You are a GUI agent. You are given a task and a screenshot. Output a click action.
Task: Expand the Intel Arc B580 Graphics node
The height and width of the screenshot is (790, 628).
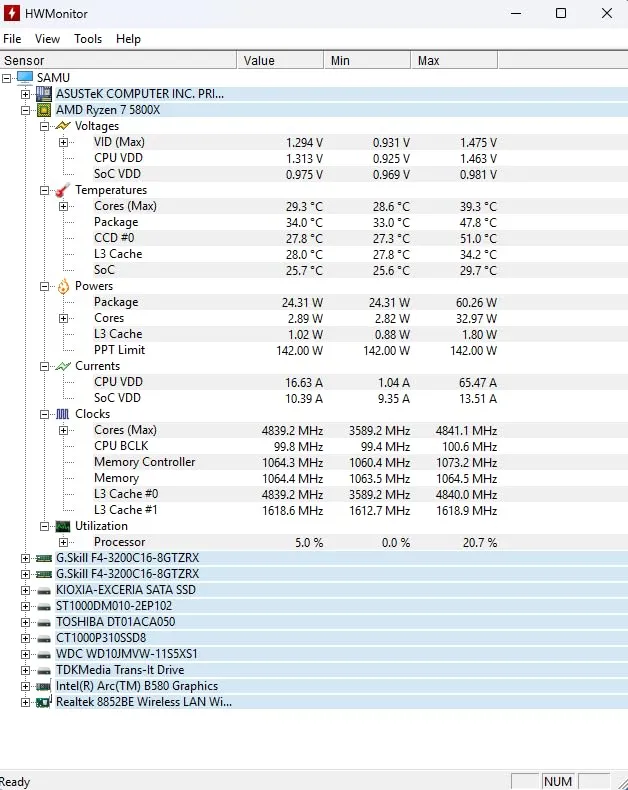point(25,686)
